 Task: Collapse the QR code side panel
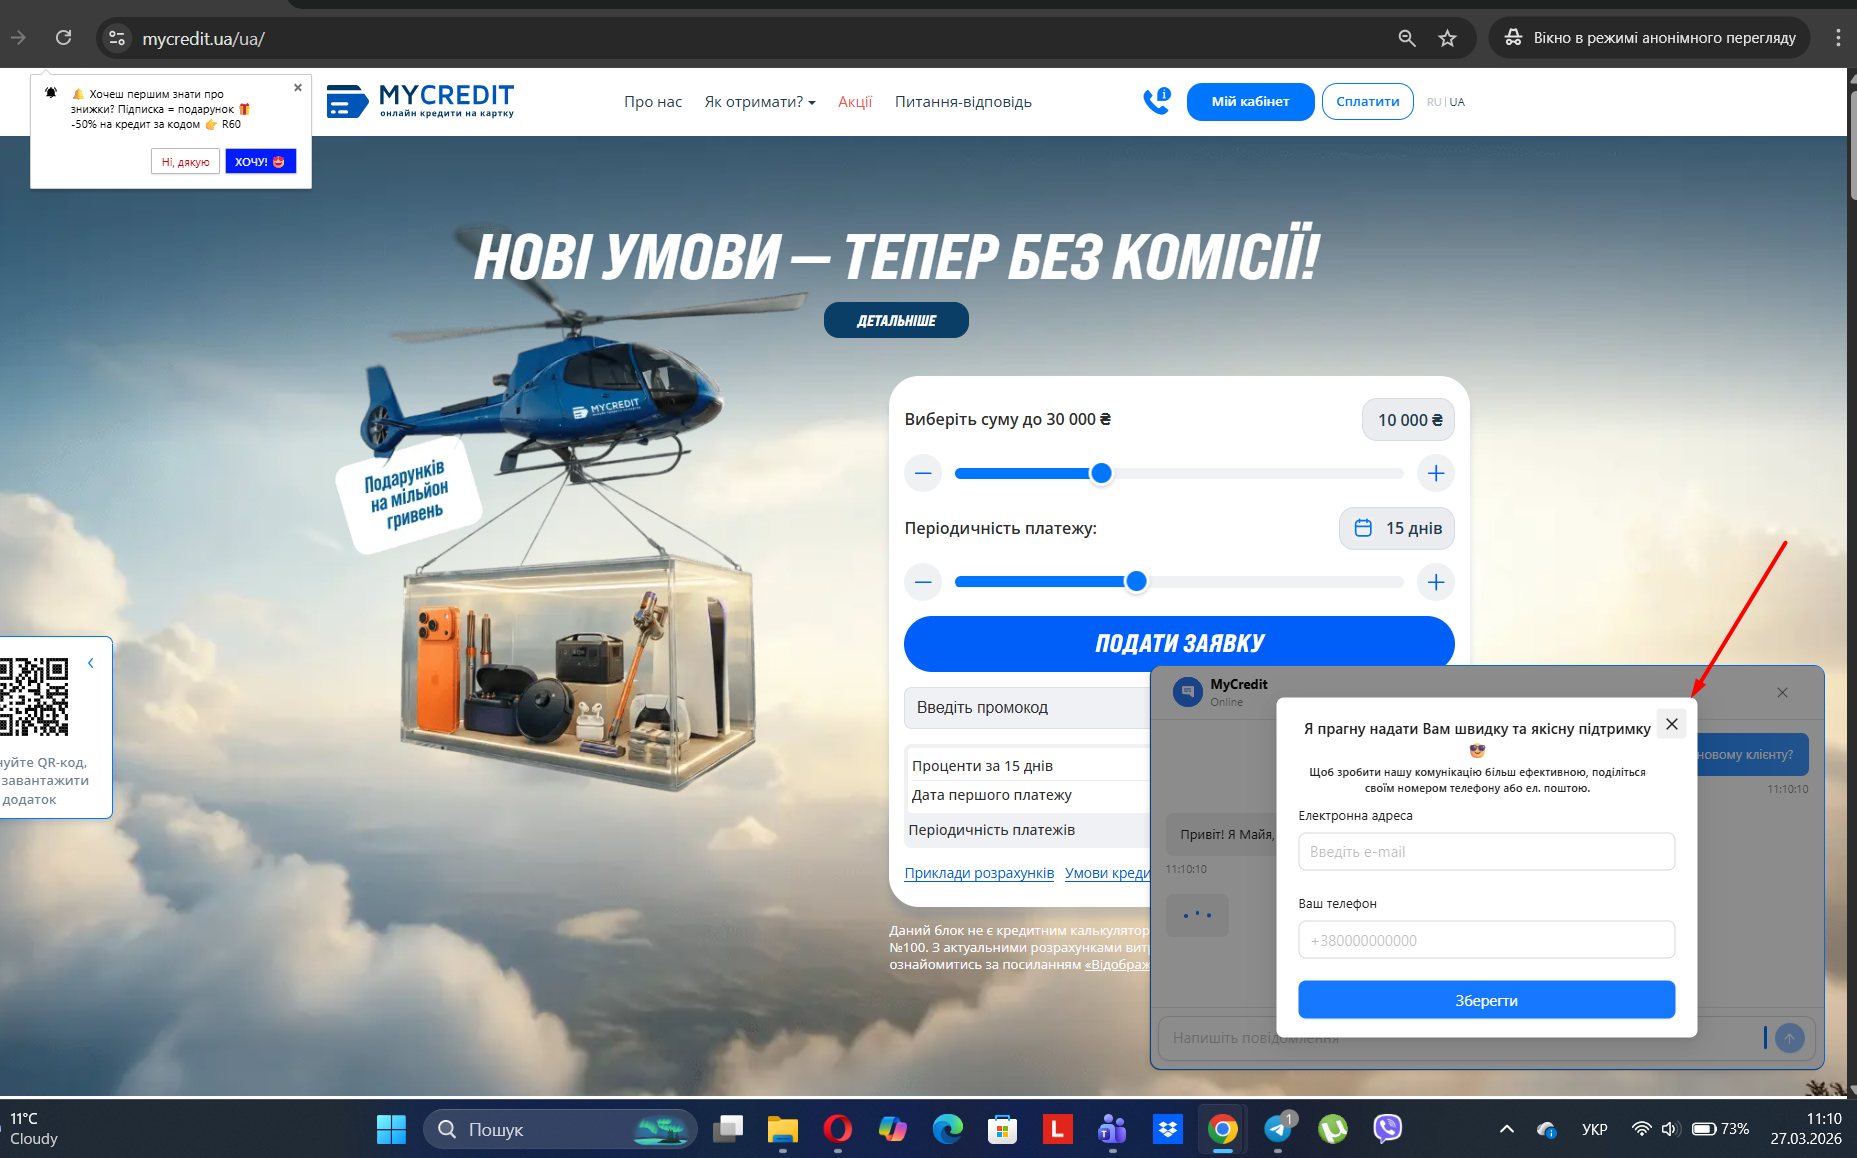click(91, 663)
